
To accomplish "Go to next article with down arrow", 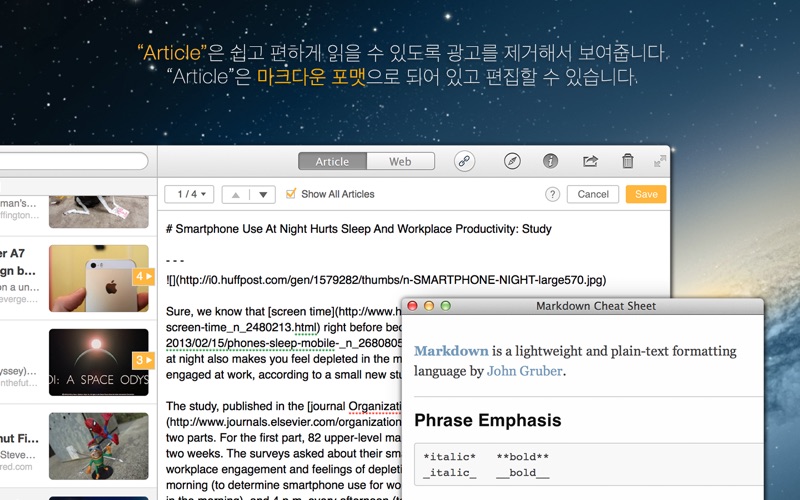I will coord(263,194).
